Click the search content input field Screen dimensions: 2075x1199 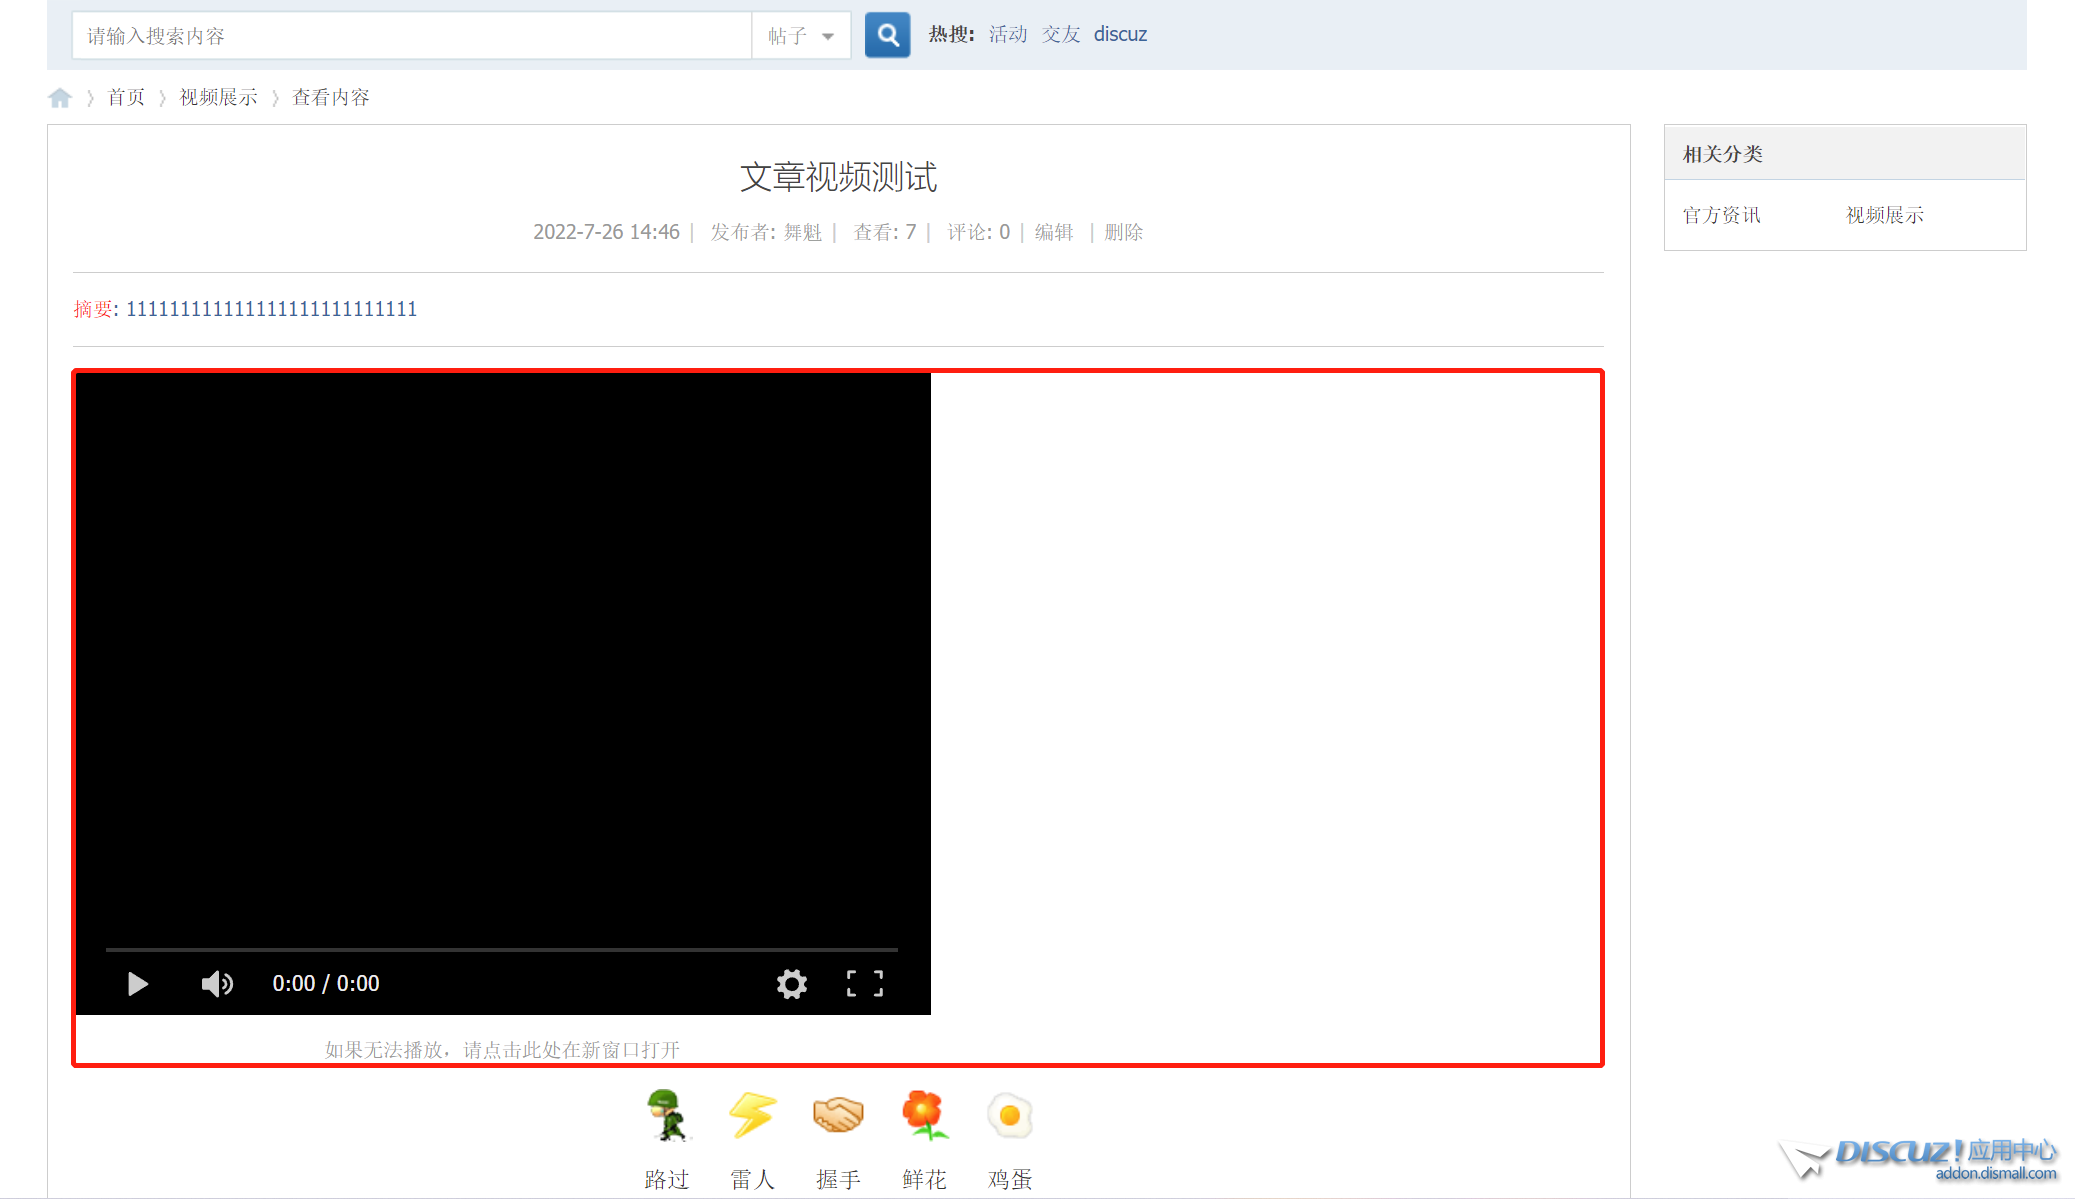coord(411,36)
